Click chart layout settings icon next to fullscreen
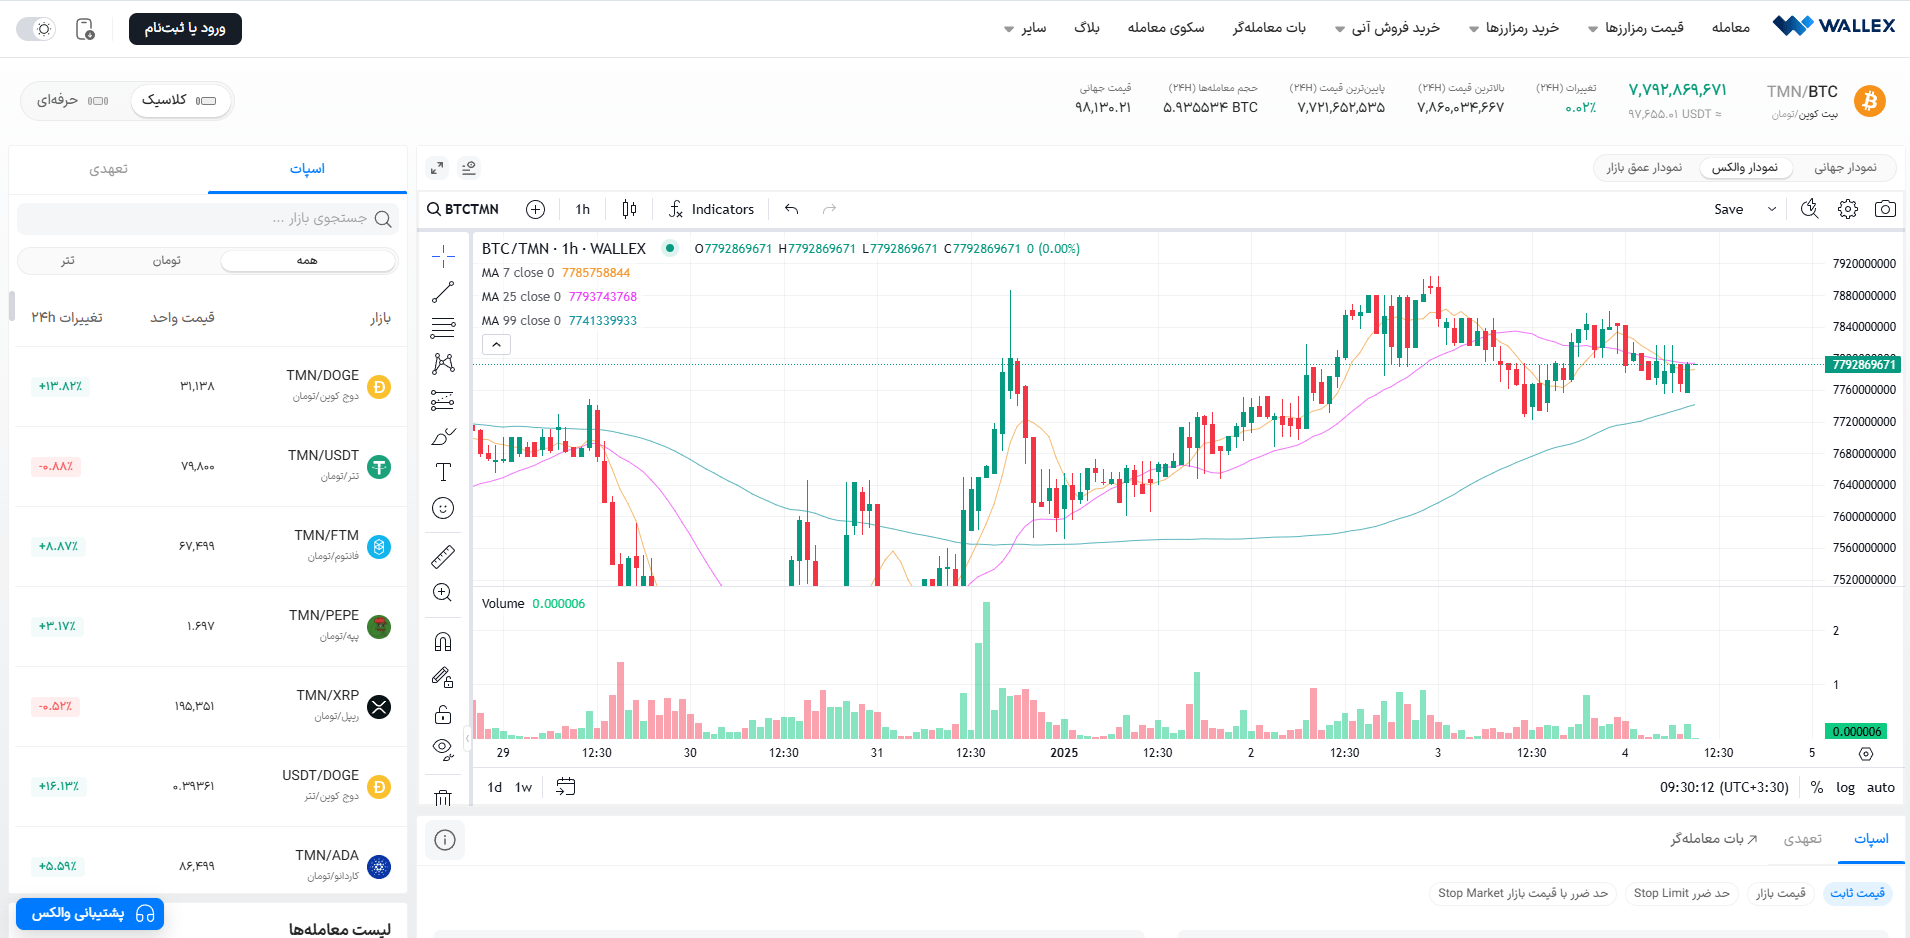 (469, 168)
